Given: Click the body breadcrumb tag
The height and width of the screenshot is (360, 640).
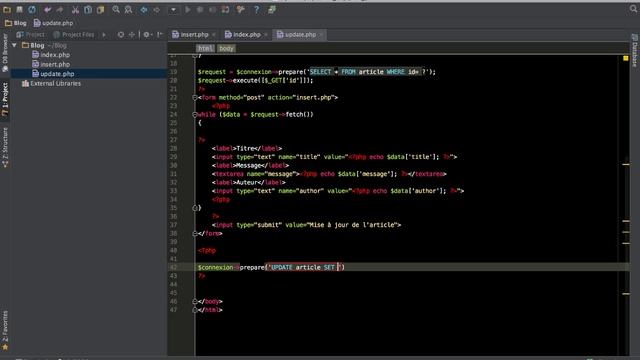Looking at the screenshot, I should [x=226, y=48].
